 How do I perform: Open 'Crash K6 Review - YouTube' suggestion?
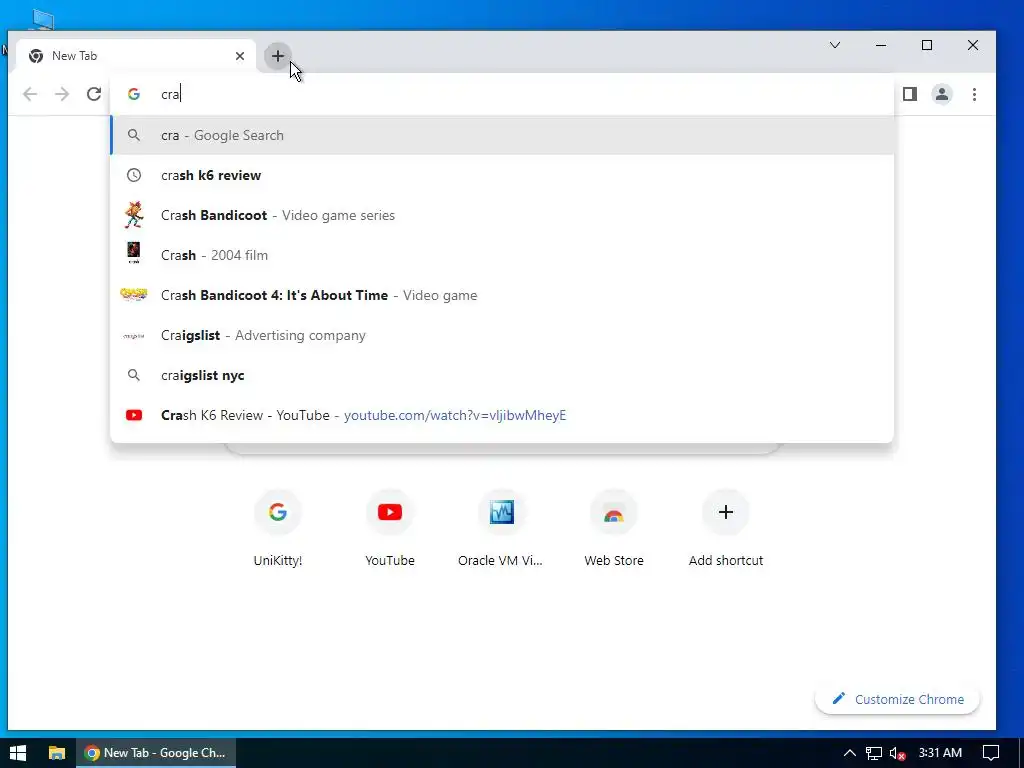click(502, 415)
